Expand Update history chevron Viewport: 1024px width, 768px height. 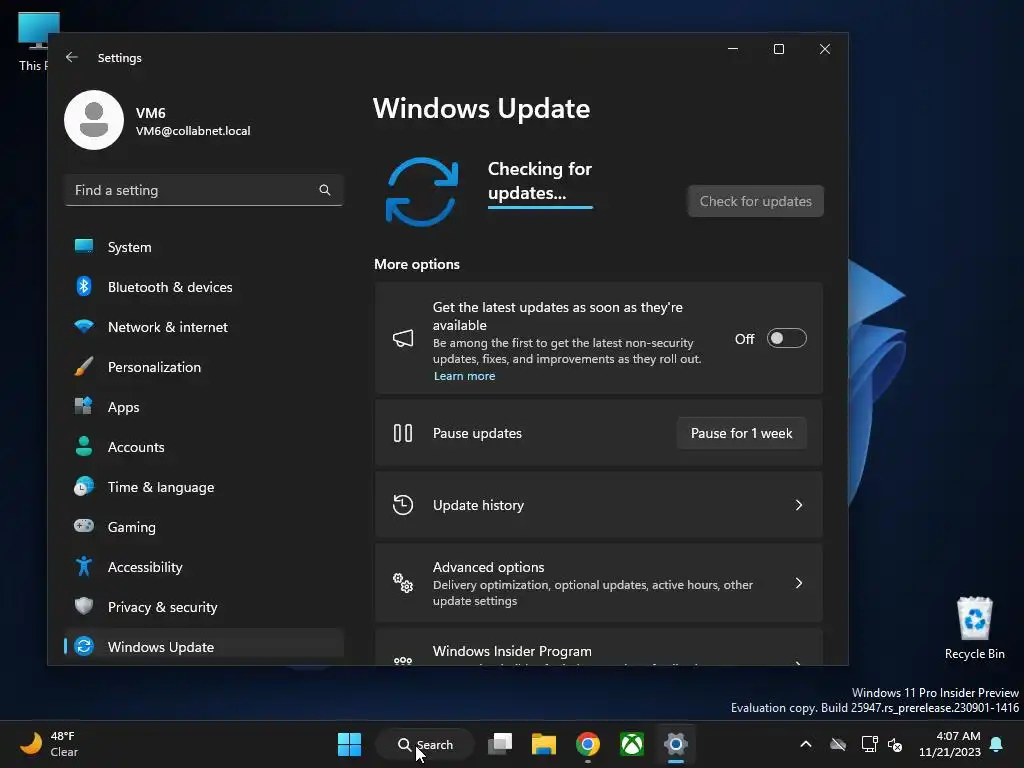(x=799, y=505)
